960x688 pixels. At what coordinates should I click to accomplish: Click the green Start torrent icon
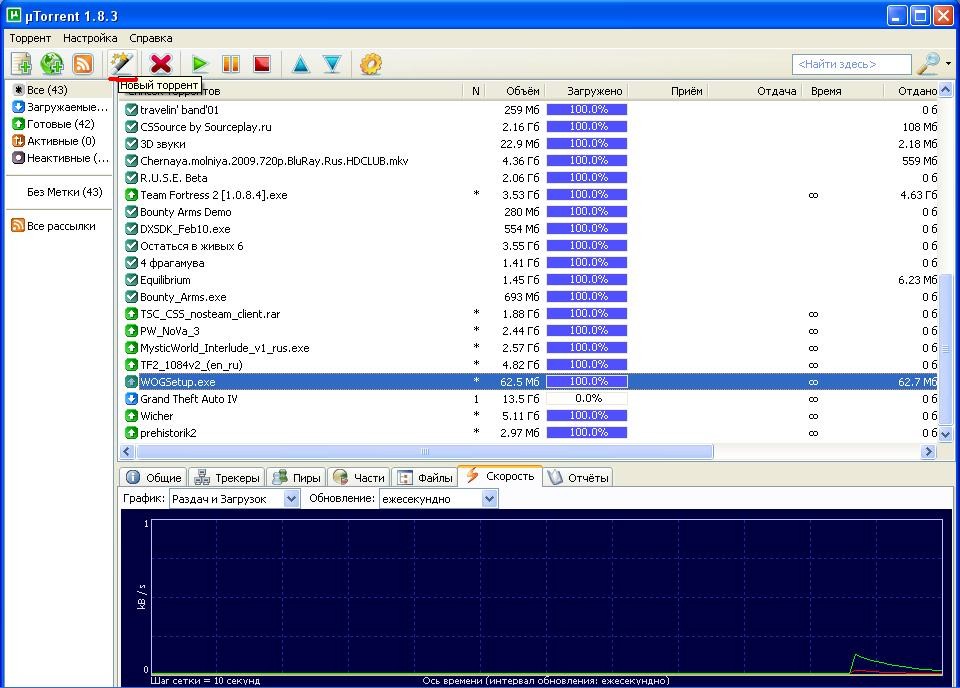(x=200, y=64)
